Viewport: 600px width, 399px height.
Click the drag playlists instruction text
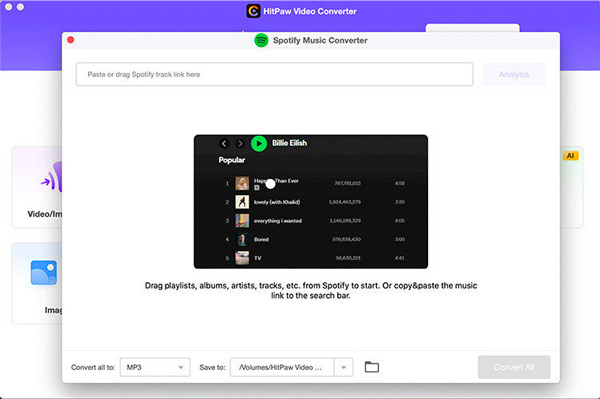tap(311, 290)
